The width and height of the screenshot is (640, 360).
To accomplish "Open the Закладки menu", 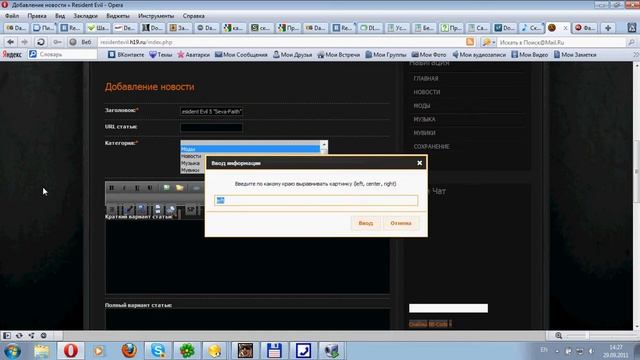I will coord(85,16).
